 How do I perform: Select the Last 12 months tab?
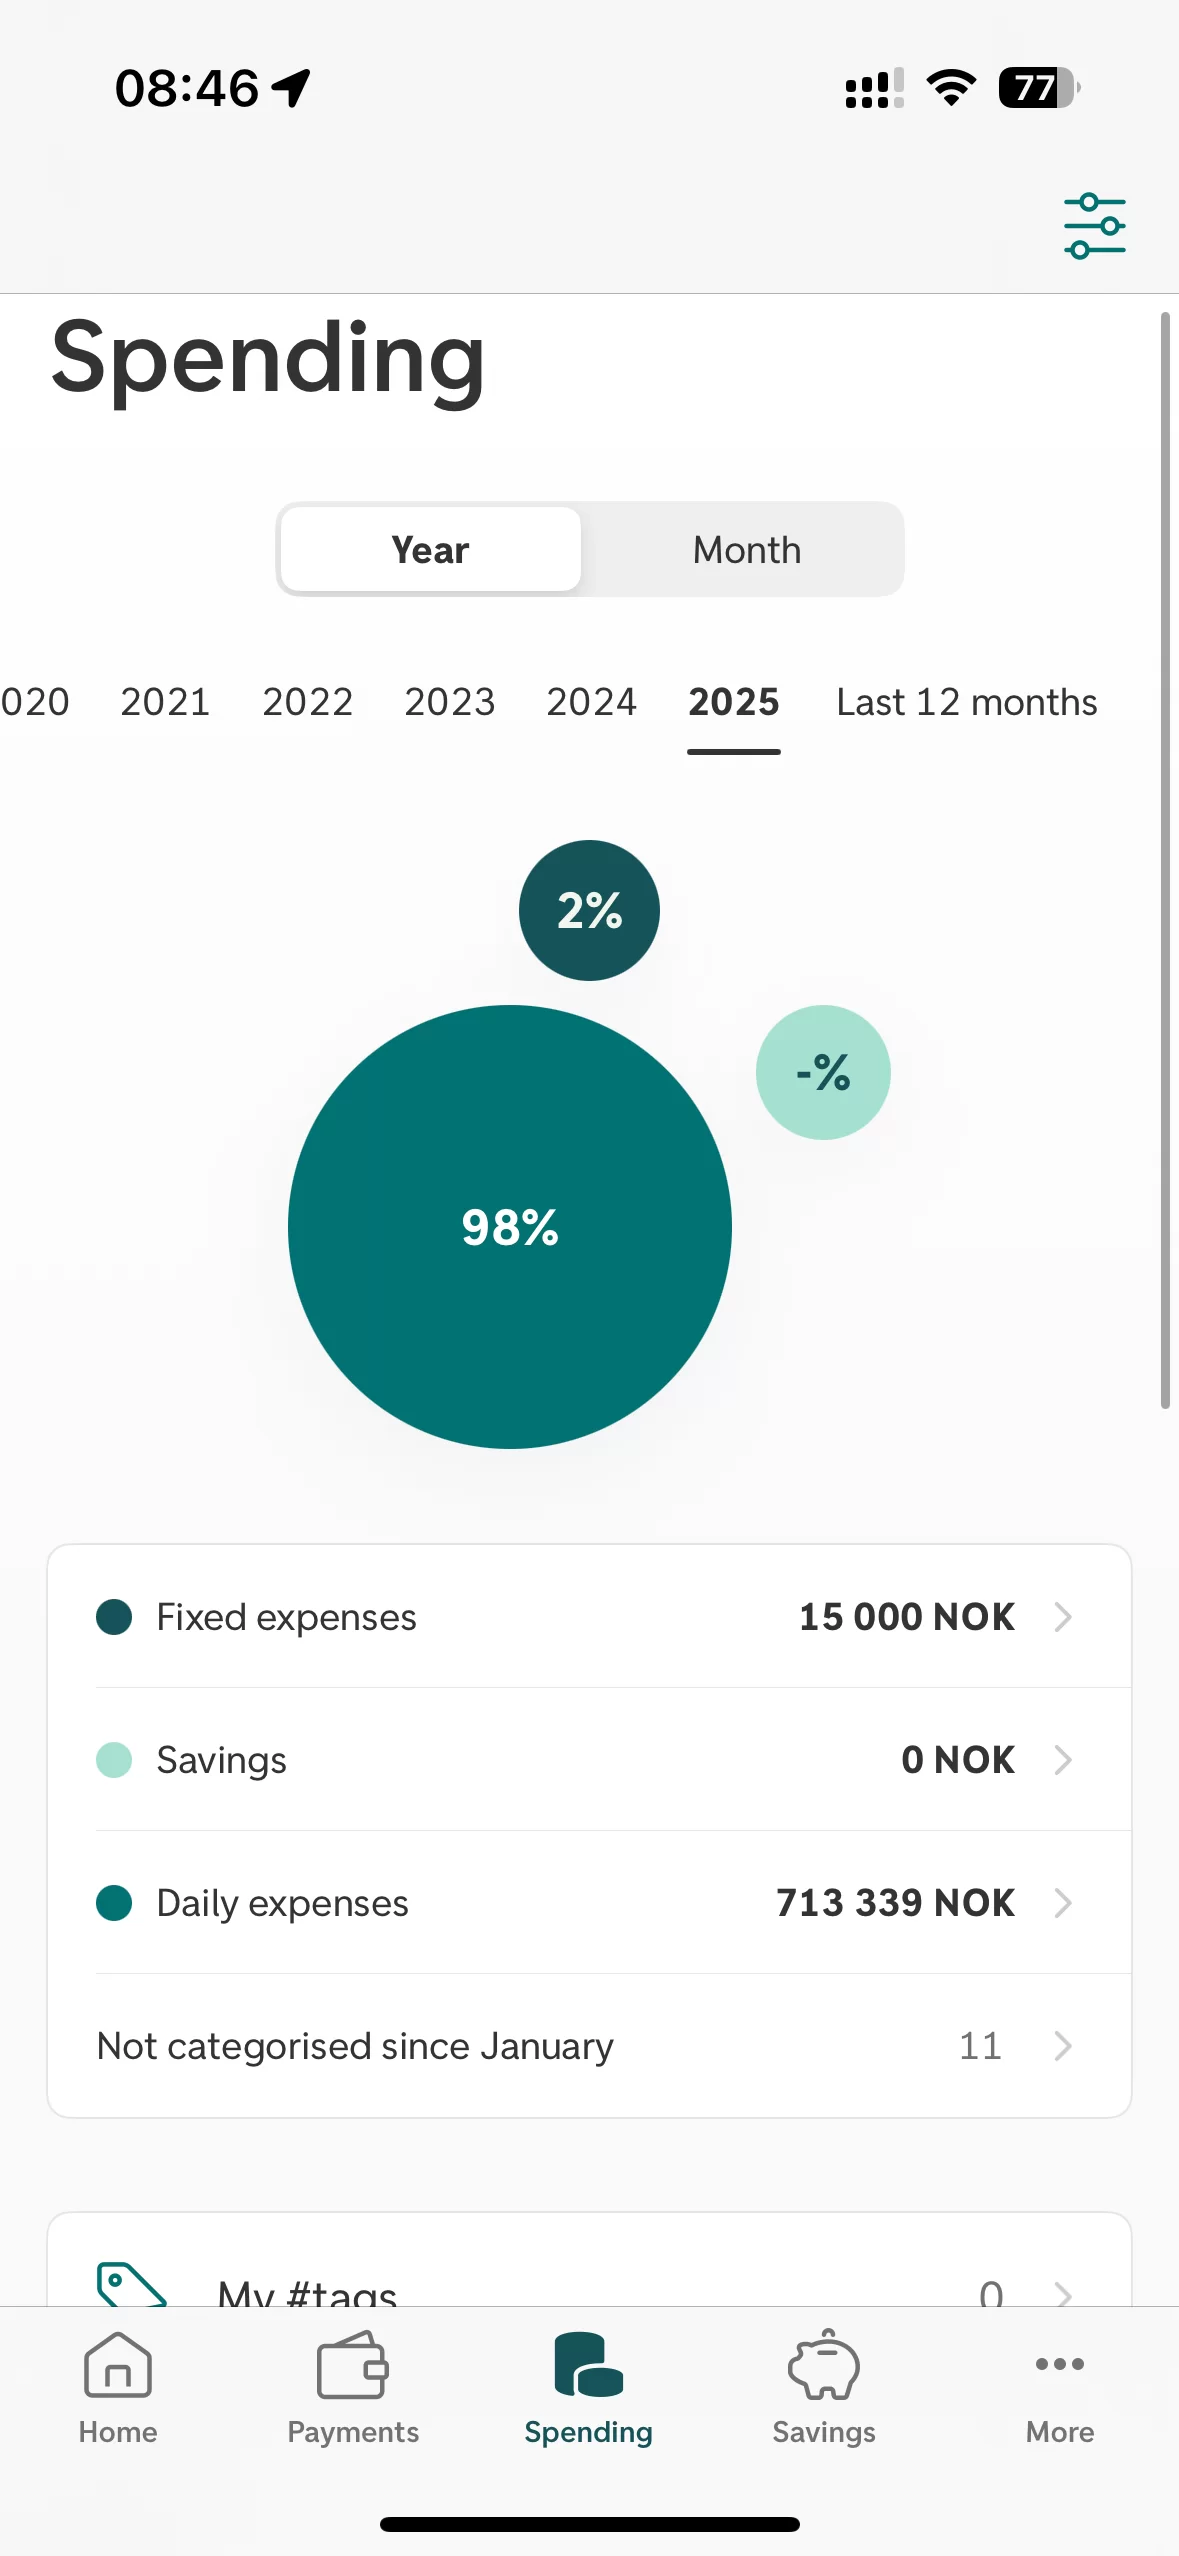[x=966, y=702]
